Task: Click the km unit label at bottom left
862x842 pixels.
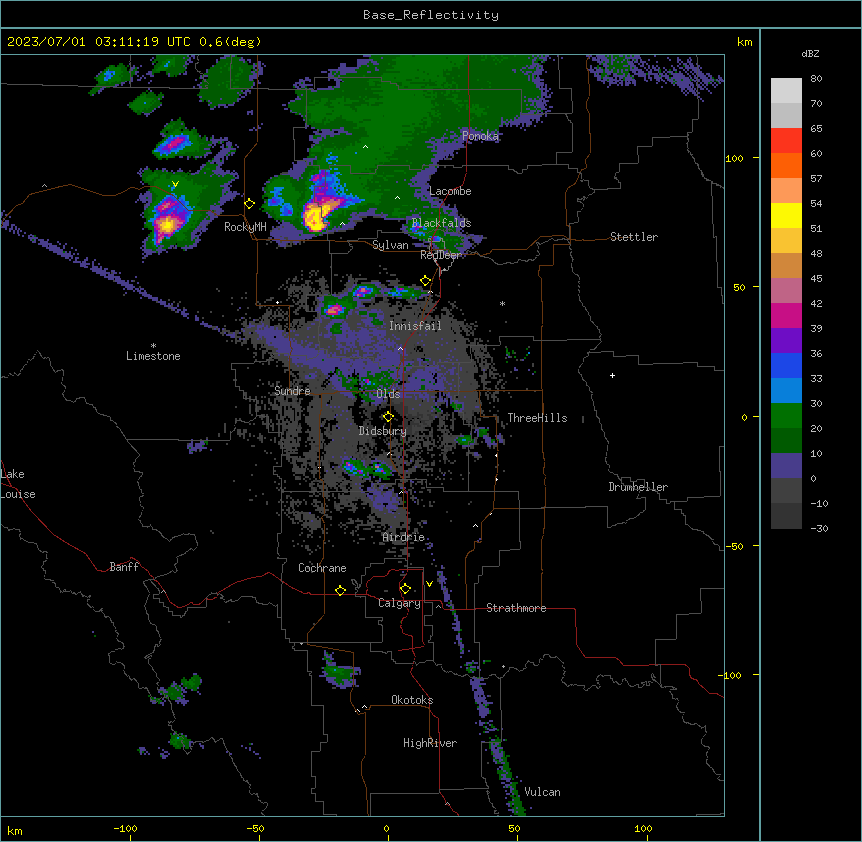Action: click(15, 830)
